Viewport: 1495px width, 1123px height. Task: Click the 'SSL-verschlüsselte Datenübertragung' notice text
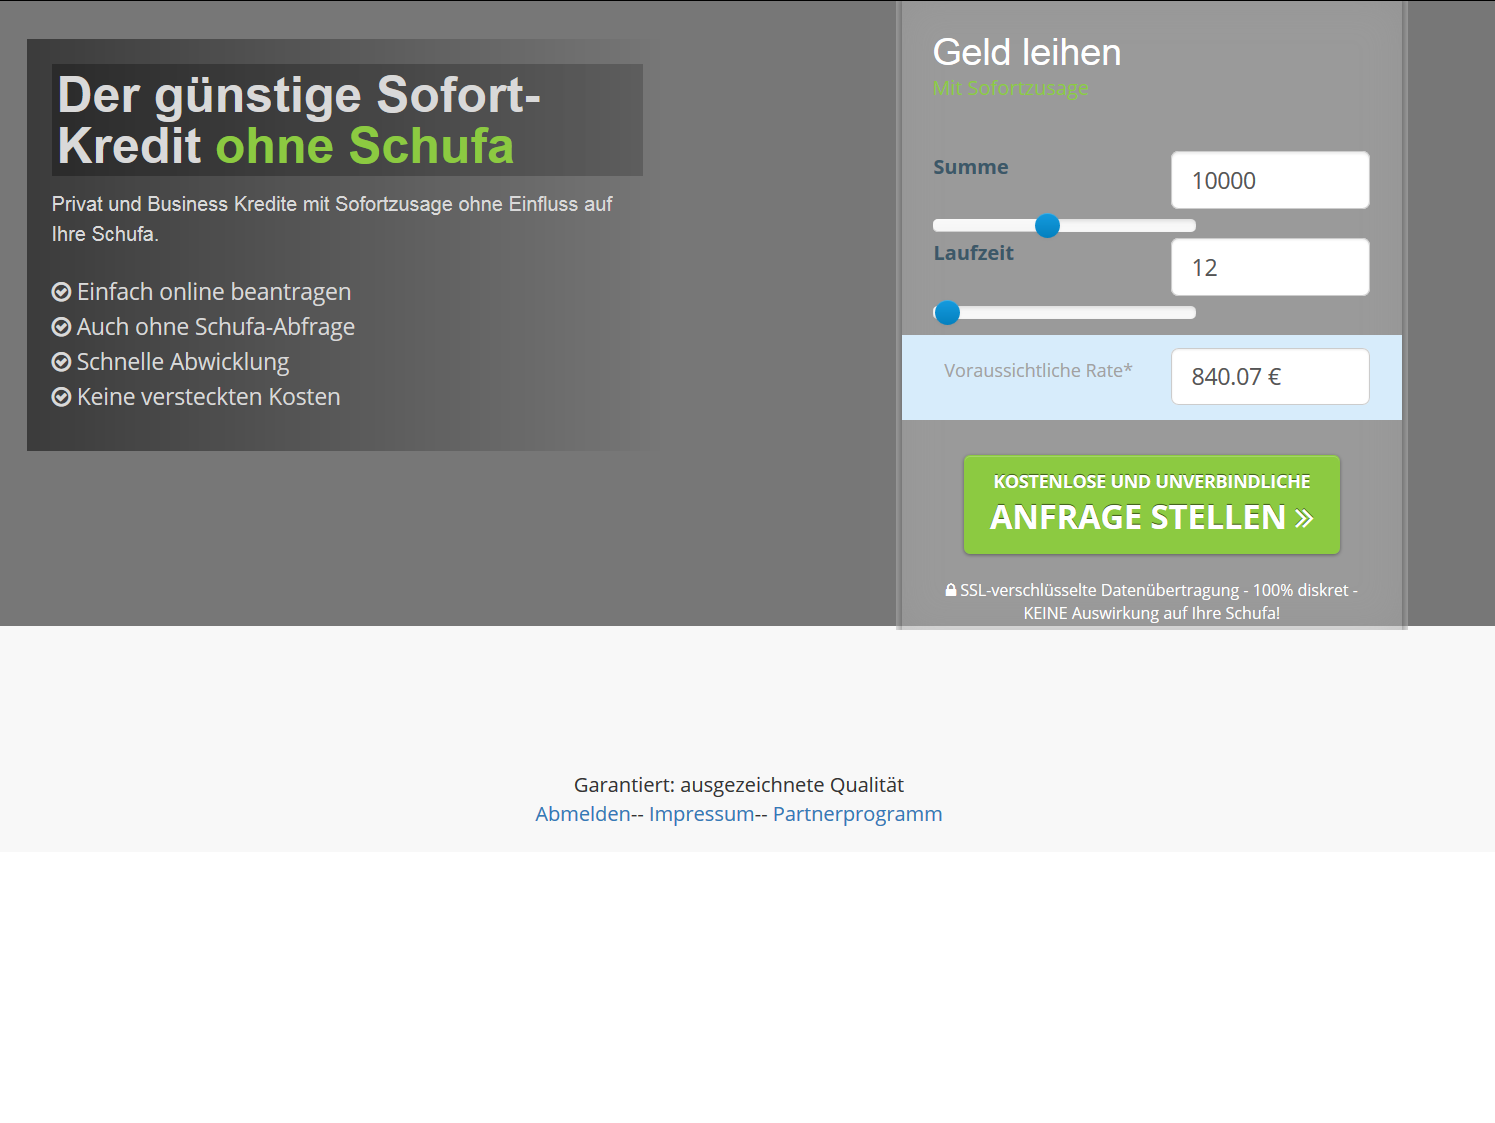click(1151, 601)
